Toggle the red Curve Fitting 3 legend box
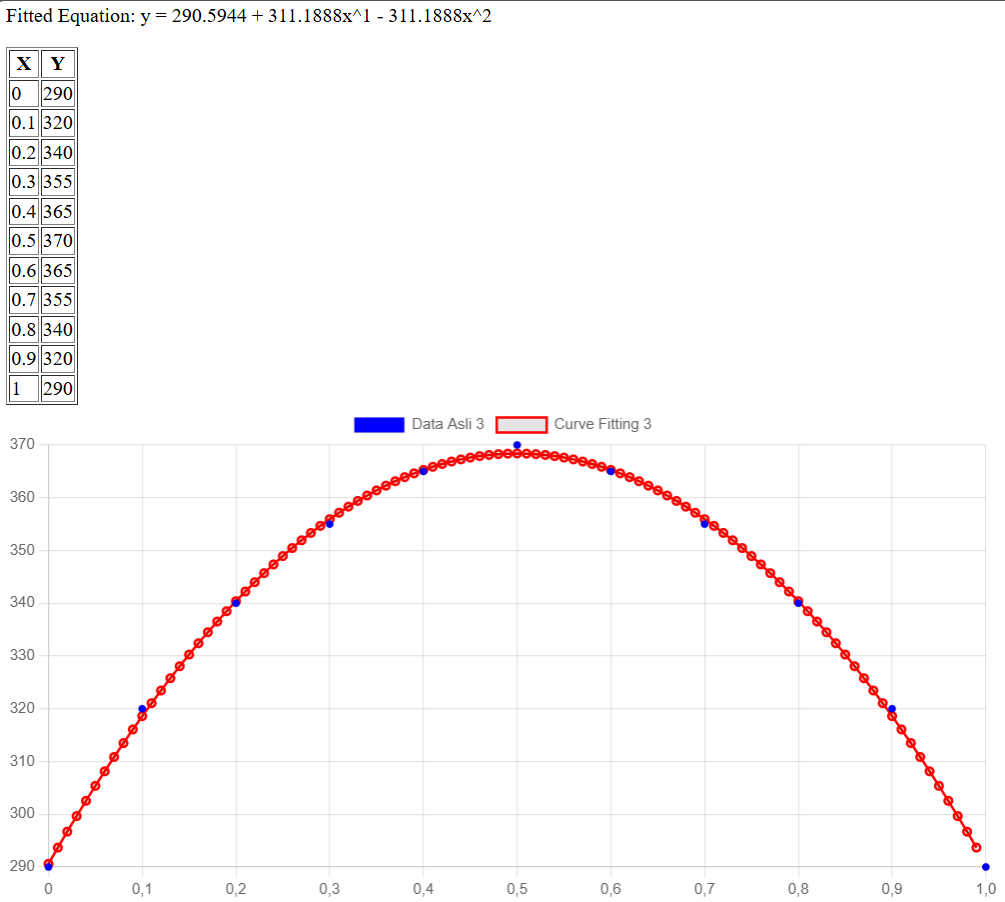Image resolution: width=1005 pixels, height=902 pixels. click(521, 424)
